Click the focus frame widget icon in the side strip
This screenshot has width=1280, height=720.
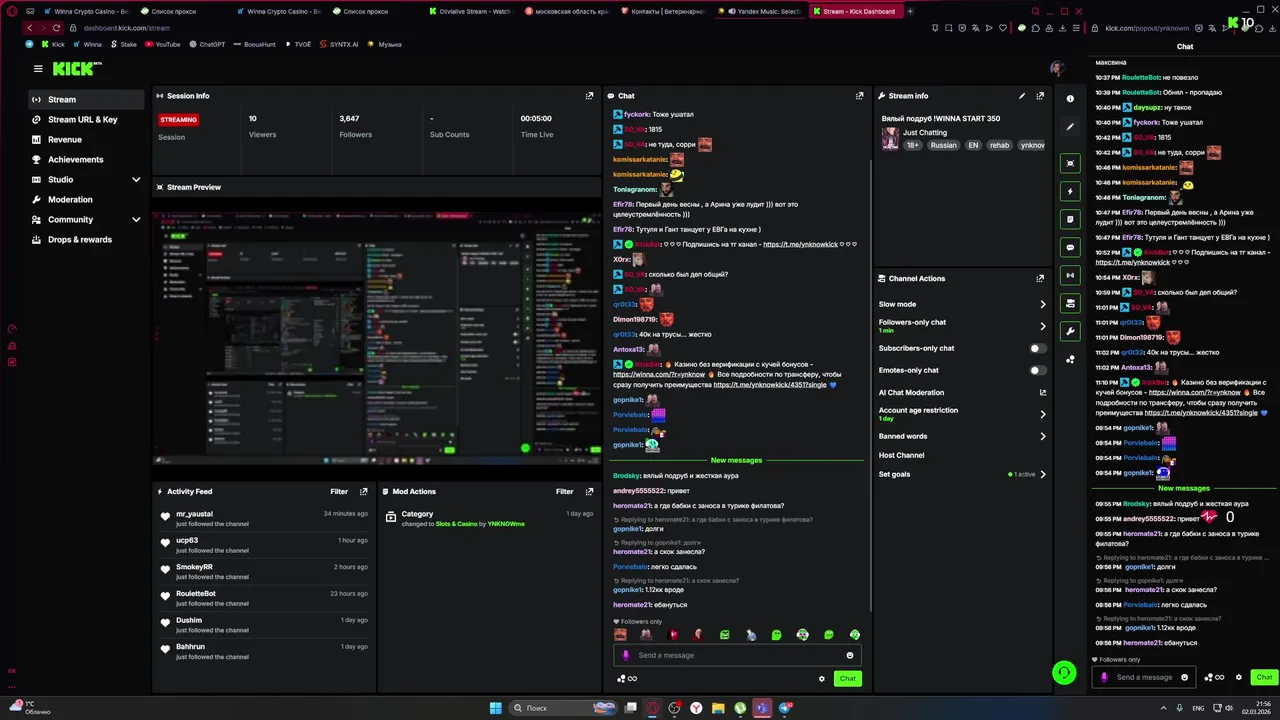click(1070, 163)
